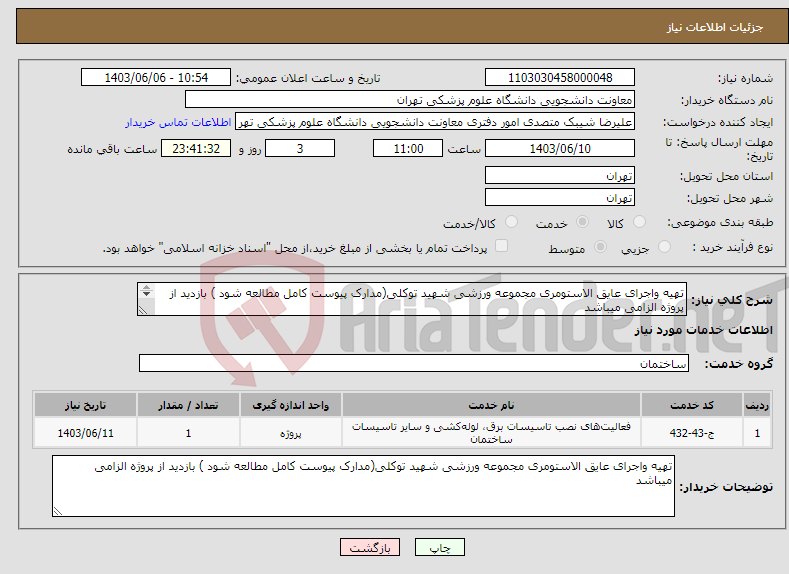The image size is (789, 574).
Task: Click the request creator field علیرضا شیبک
Action: pos(435,122)
